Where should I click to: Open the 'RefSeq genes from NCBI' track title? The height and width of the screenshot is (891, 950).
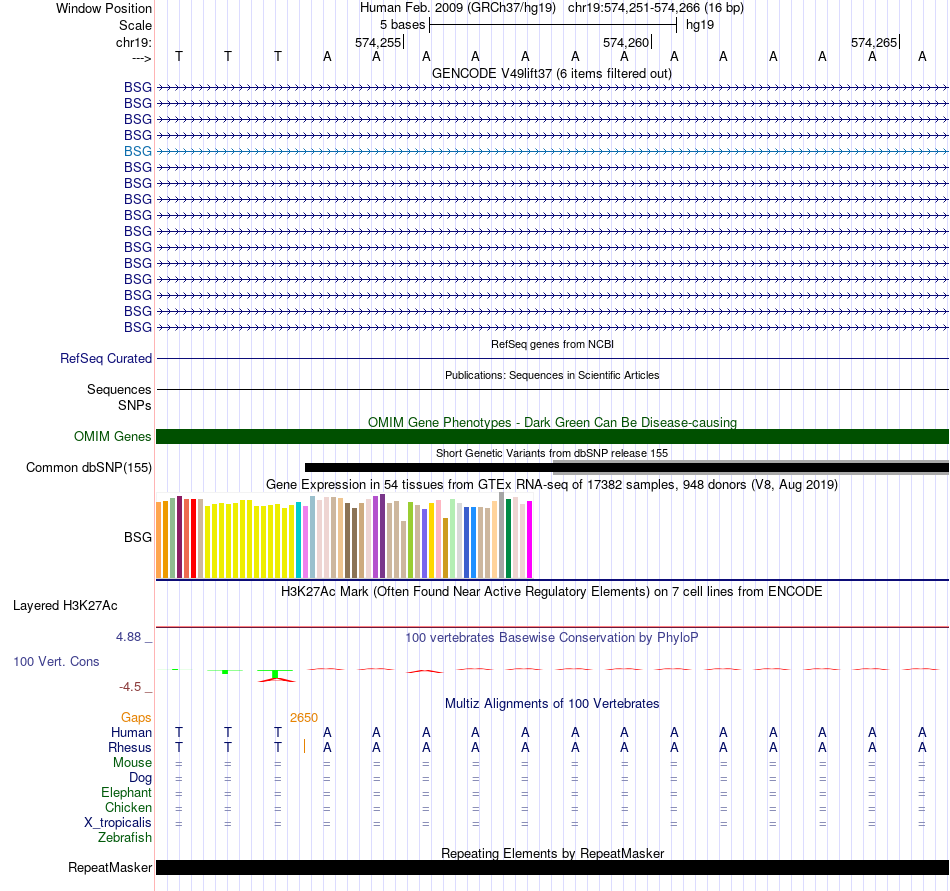(x=552, y=344)
